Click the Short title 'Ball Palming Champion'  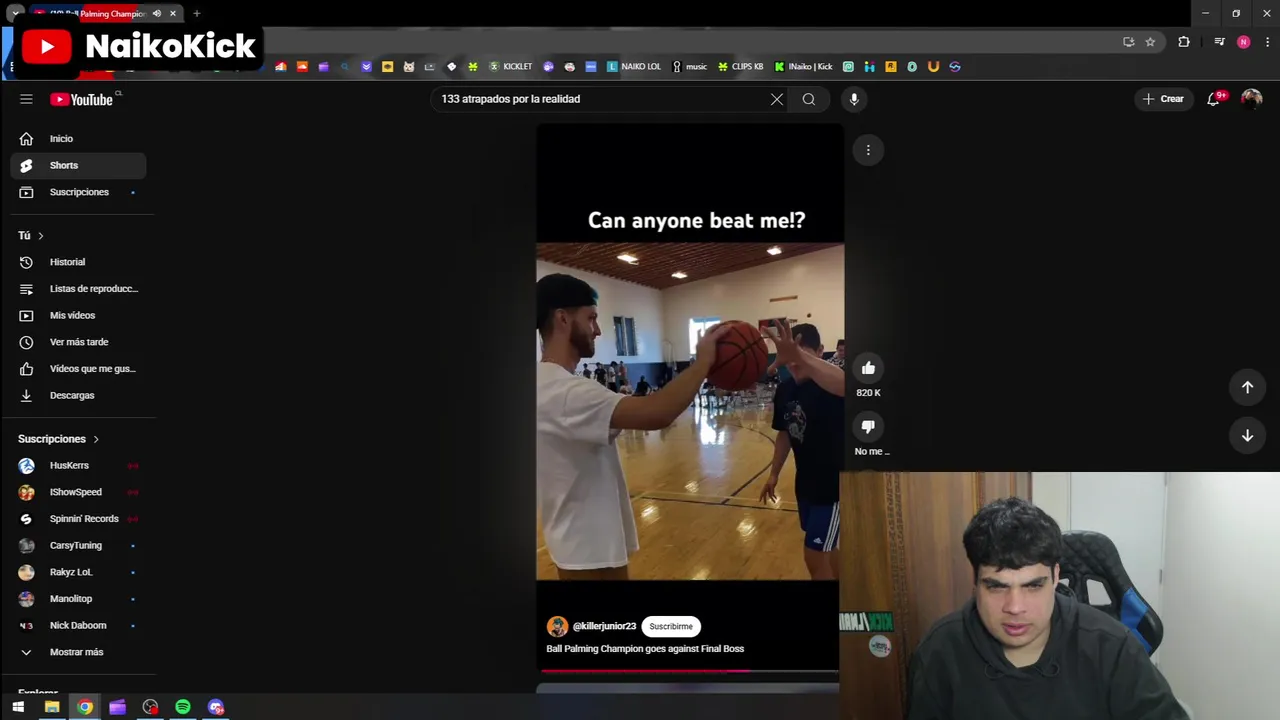click(645, 649)
